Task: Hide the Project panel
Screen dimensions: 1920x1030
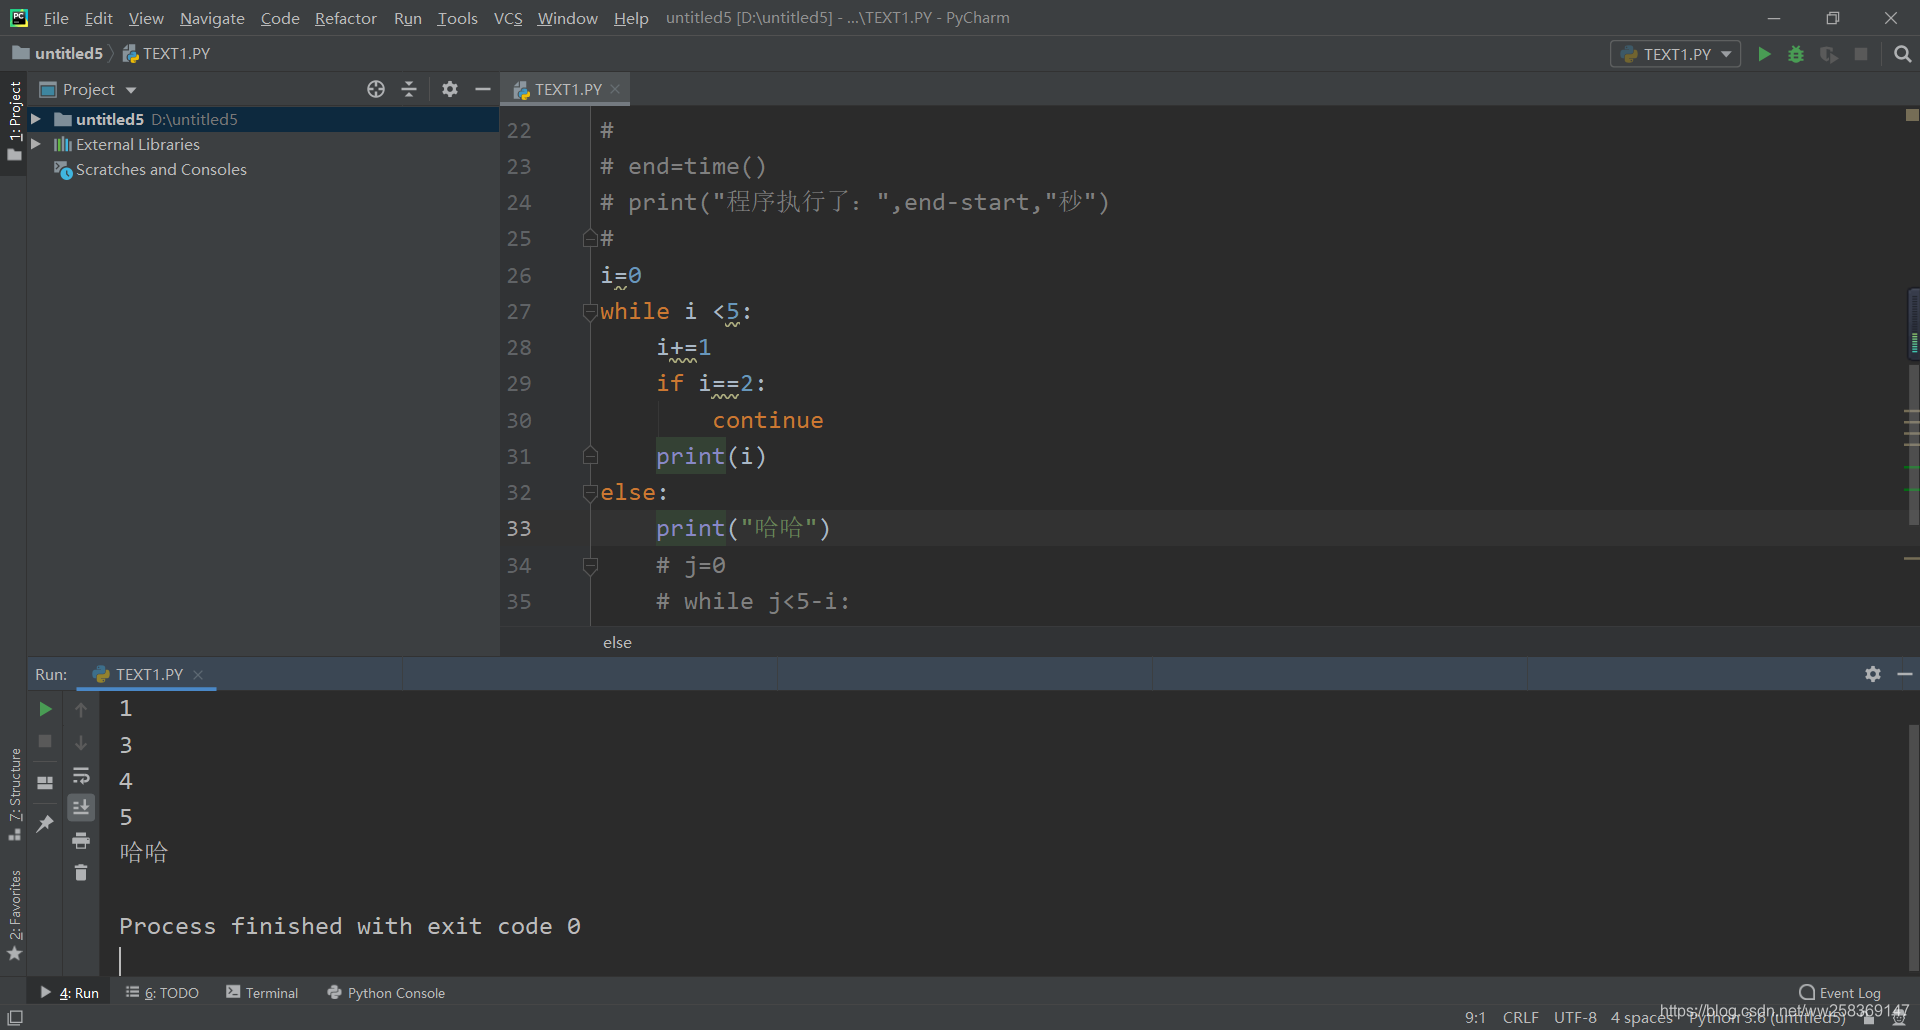Action: (x=483, y=89)
